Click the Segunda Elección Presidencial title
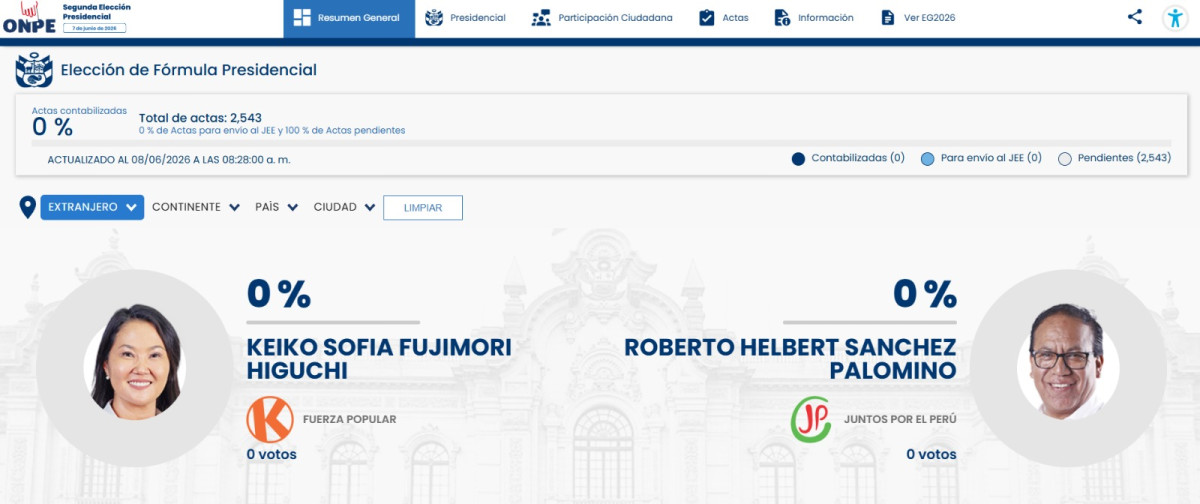Viewport: 1200px width, 504px height. [96, 12]
